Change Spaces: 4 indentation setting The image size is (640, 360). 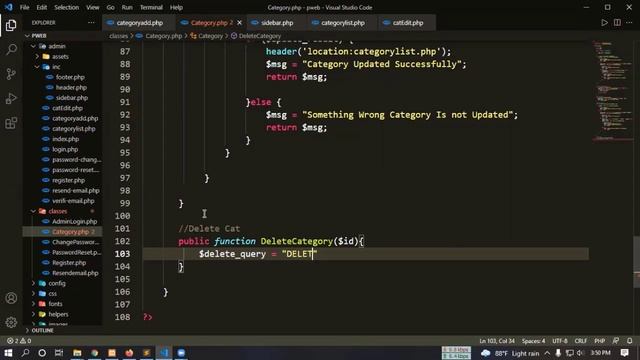click(x=533, y=340)
